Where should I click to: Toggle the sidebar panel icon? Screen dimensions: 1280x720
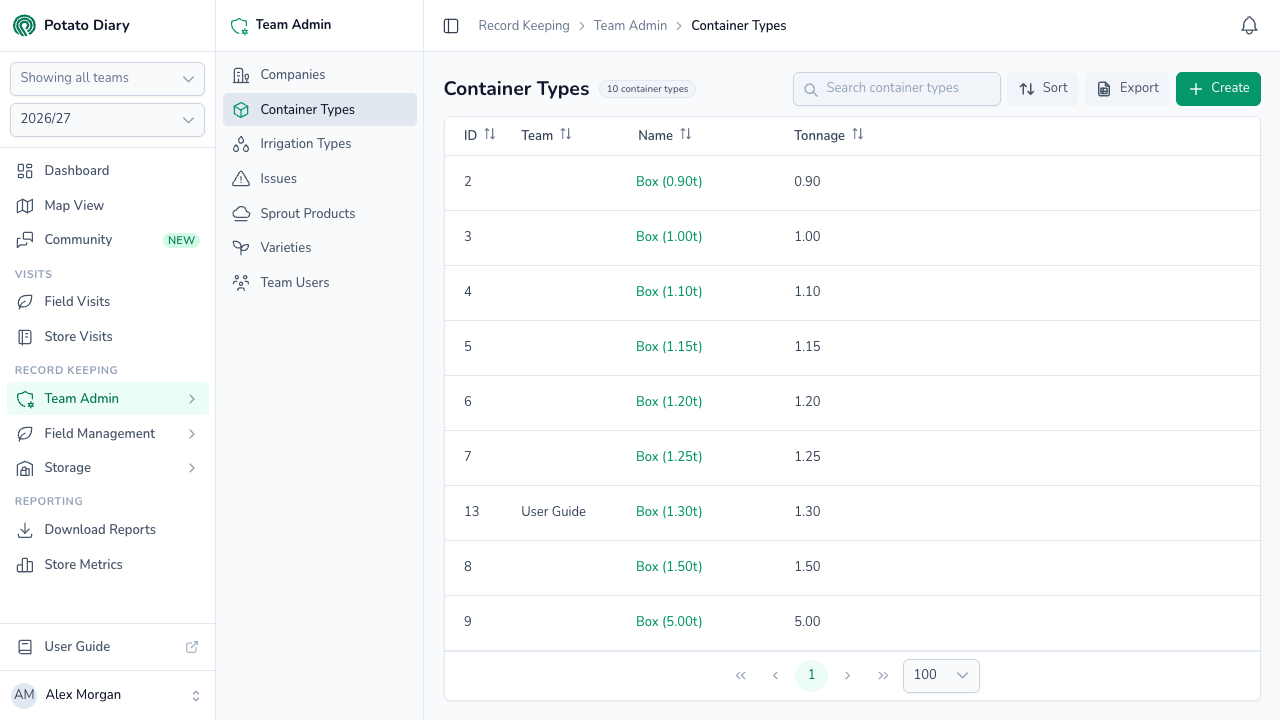[451, 26]
